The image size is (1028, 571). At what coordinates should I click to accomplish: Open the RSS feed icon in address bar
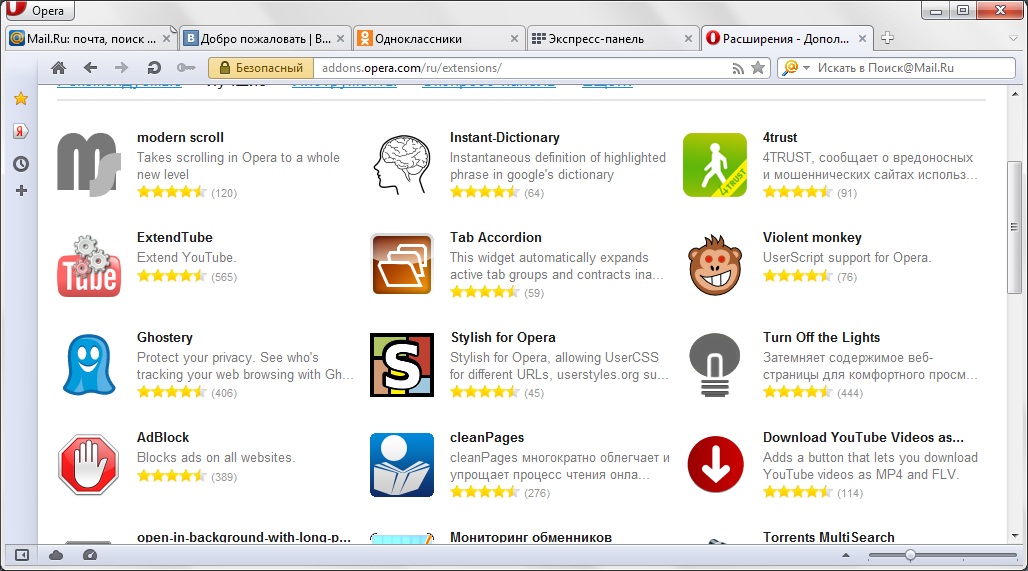click(x=738, y=68)
